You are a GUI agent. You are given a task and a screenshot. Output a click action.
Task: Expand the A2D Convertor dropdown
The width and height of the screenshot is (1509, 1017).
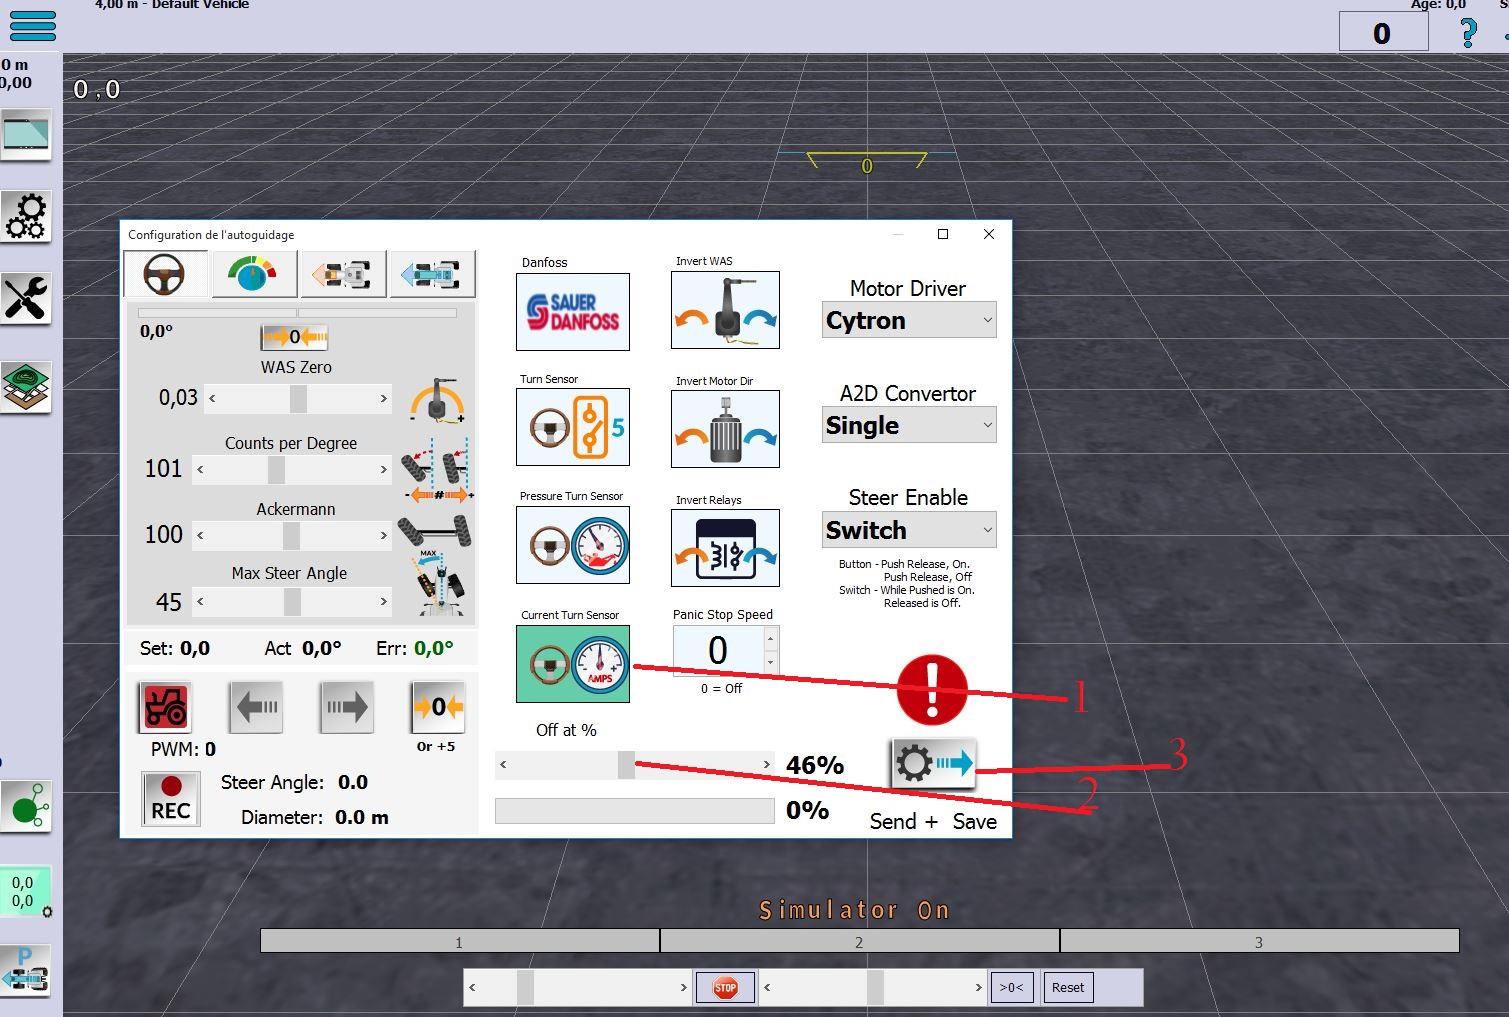pos(908,426)
